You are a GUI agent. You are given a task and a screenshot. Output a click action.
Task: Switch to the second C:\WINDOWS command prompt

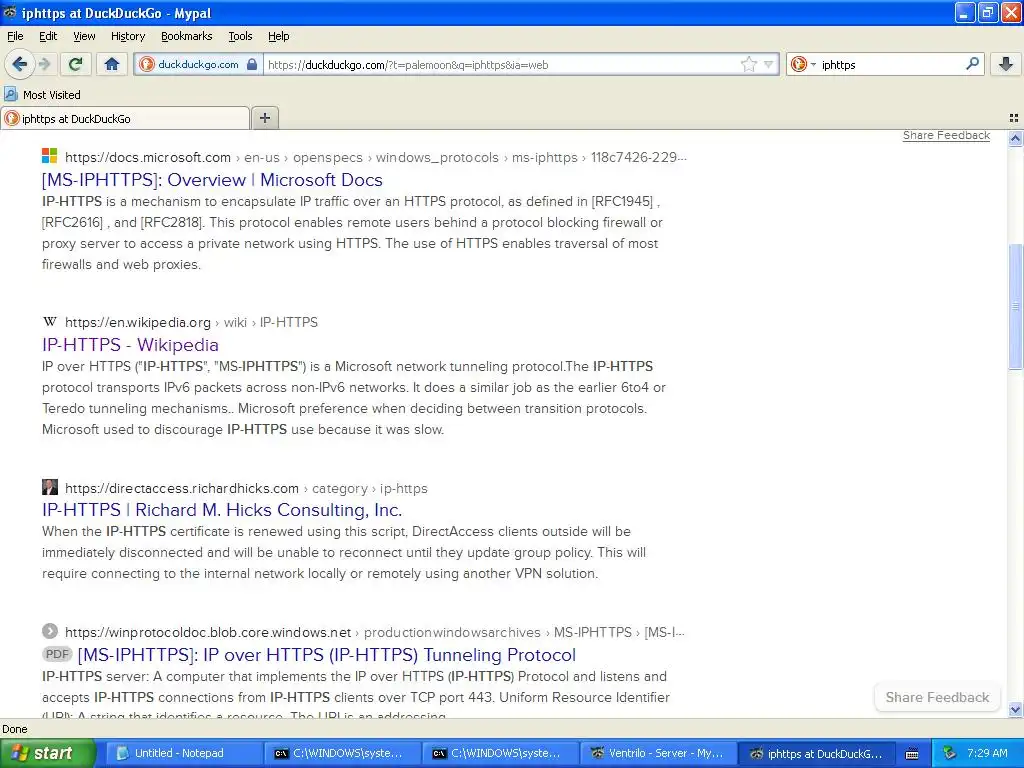(x=500, y=753)
